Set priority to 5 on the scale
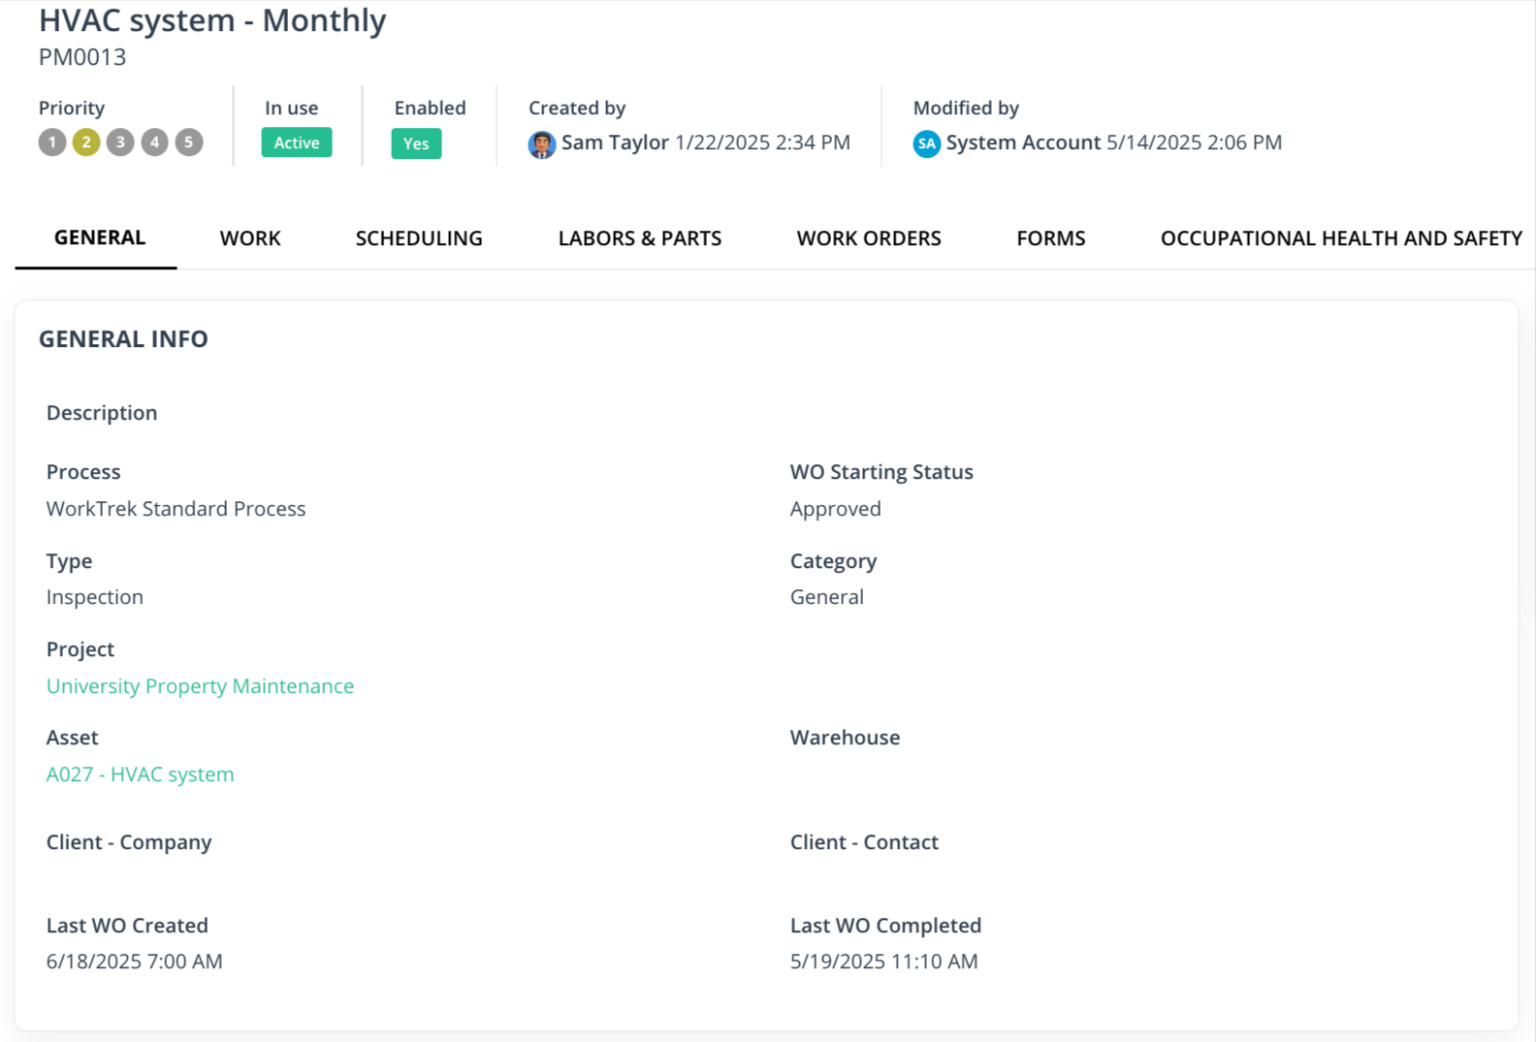1536x1042 pixels. pyautogui.click(x=189, y=142)
